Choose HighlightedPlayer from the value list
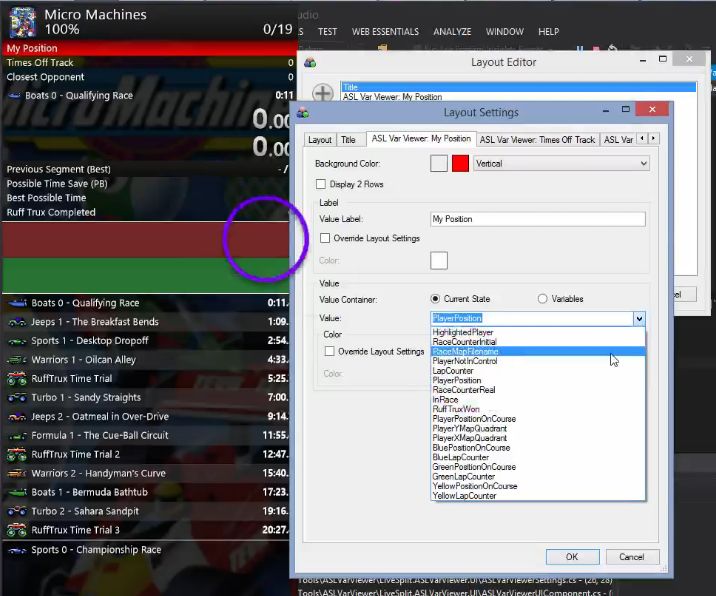 (538, 332)
